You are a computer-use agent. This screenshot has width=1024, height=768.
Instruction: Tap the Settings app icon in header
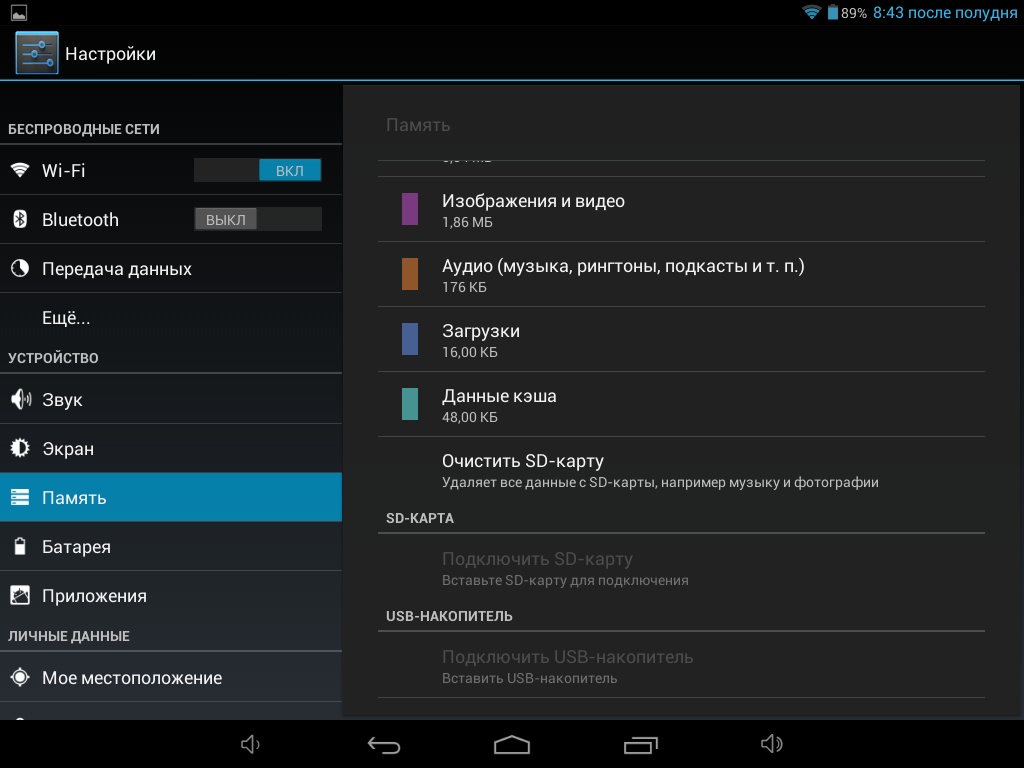[x=37, y=53]
